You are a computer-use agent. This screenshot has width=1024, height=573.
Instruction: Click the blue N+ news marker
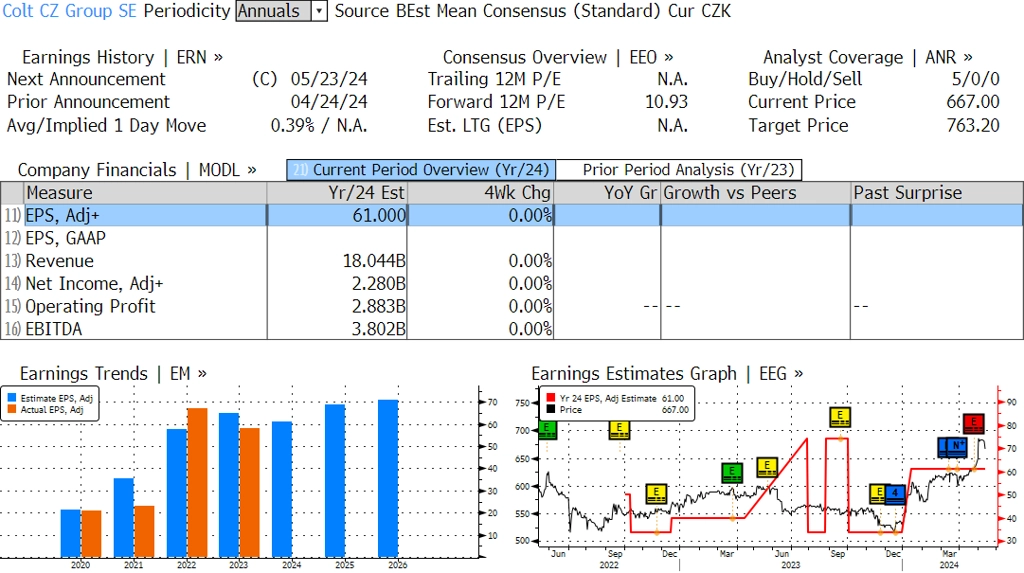pos(957,447)
